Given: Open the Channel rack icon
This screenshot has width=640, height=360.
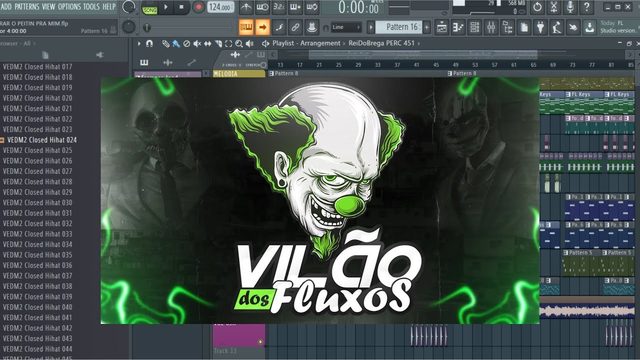Looking at the screenshot, I should [475, 27].
